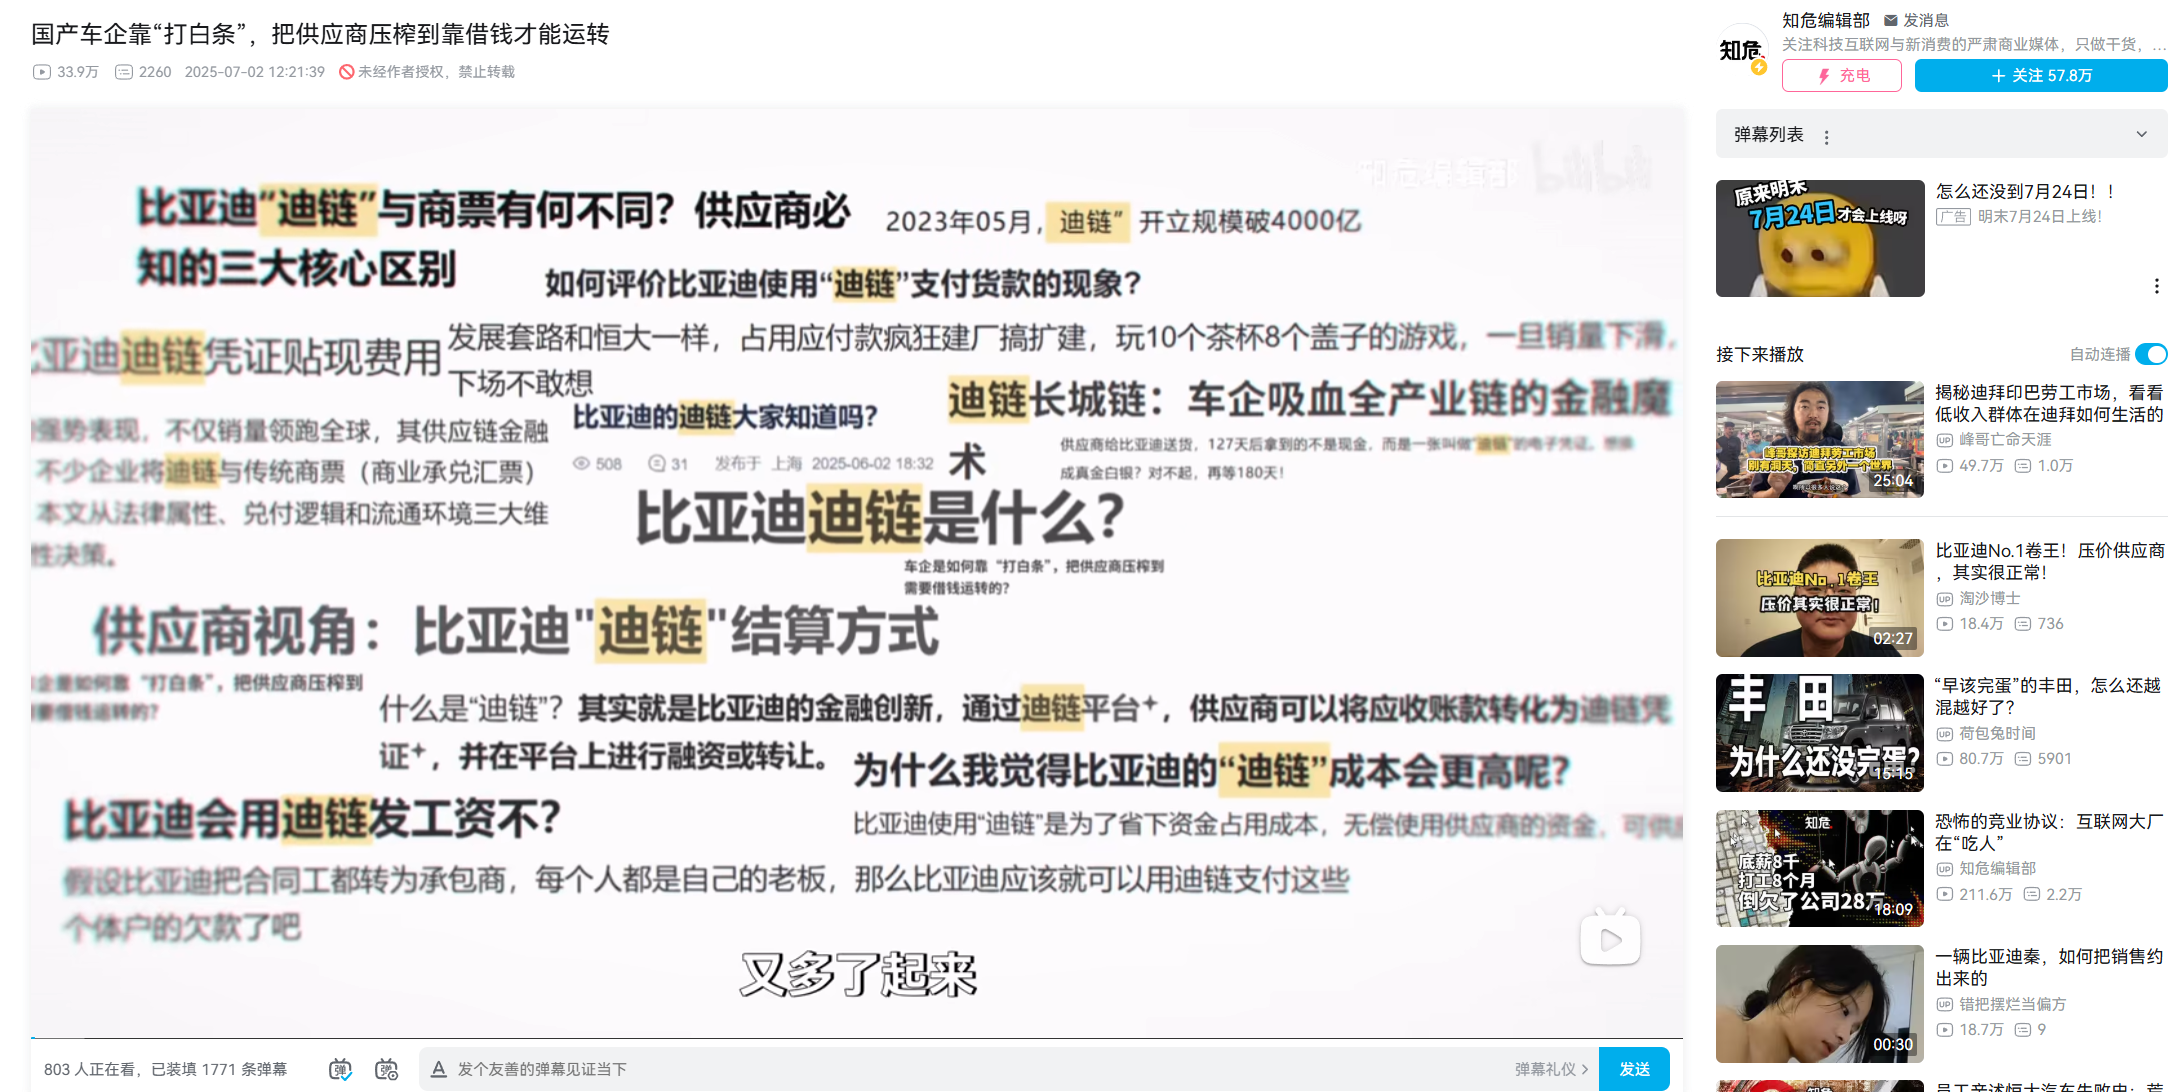
Task: Follow the uploader with 关注 57.8万 button
Action: pyautogui.click(x=2041, y=75)
